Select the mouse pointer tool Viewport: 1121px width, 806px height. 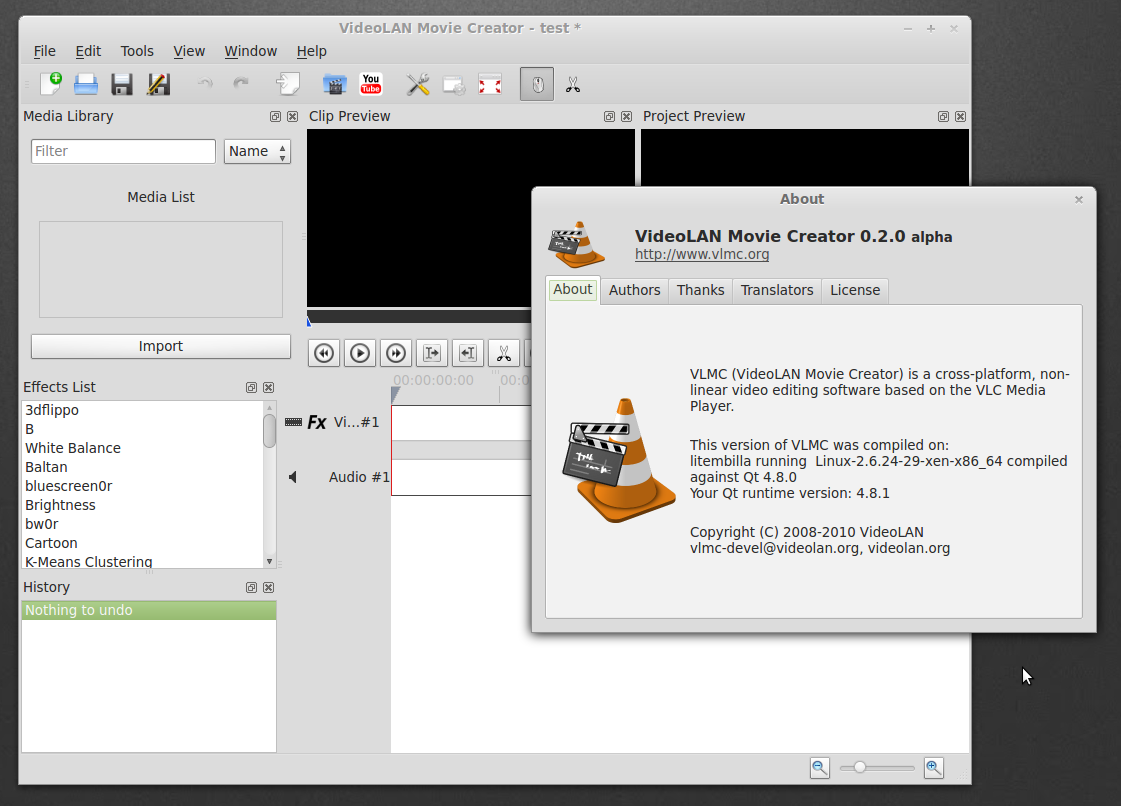pos(537,84)
